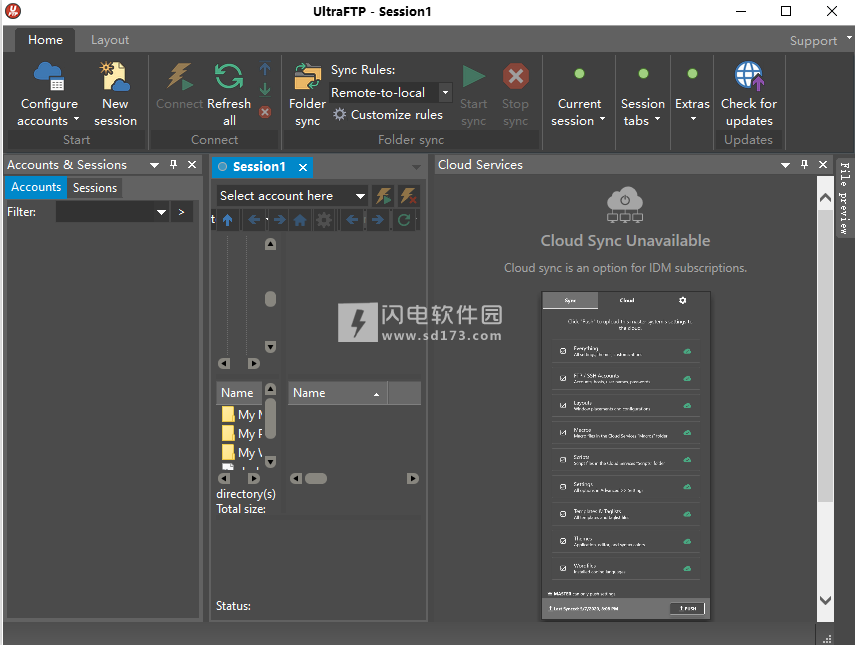Click the connect lightning icon beside account dropdown
Image resolution: width=856 pixels, height=645 pixels.
(x=383, y=196)
